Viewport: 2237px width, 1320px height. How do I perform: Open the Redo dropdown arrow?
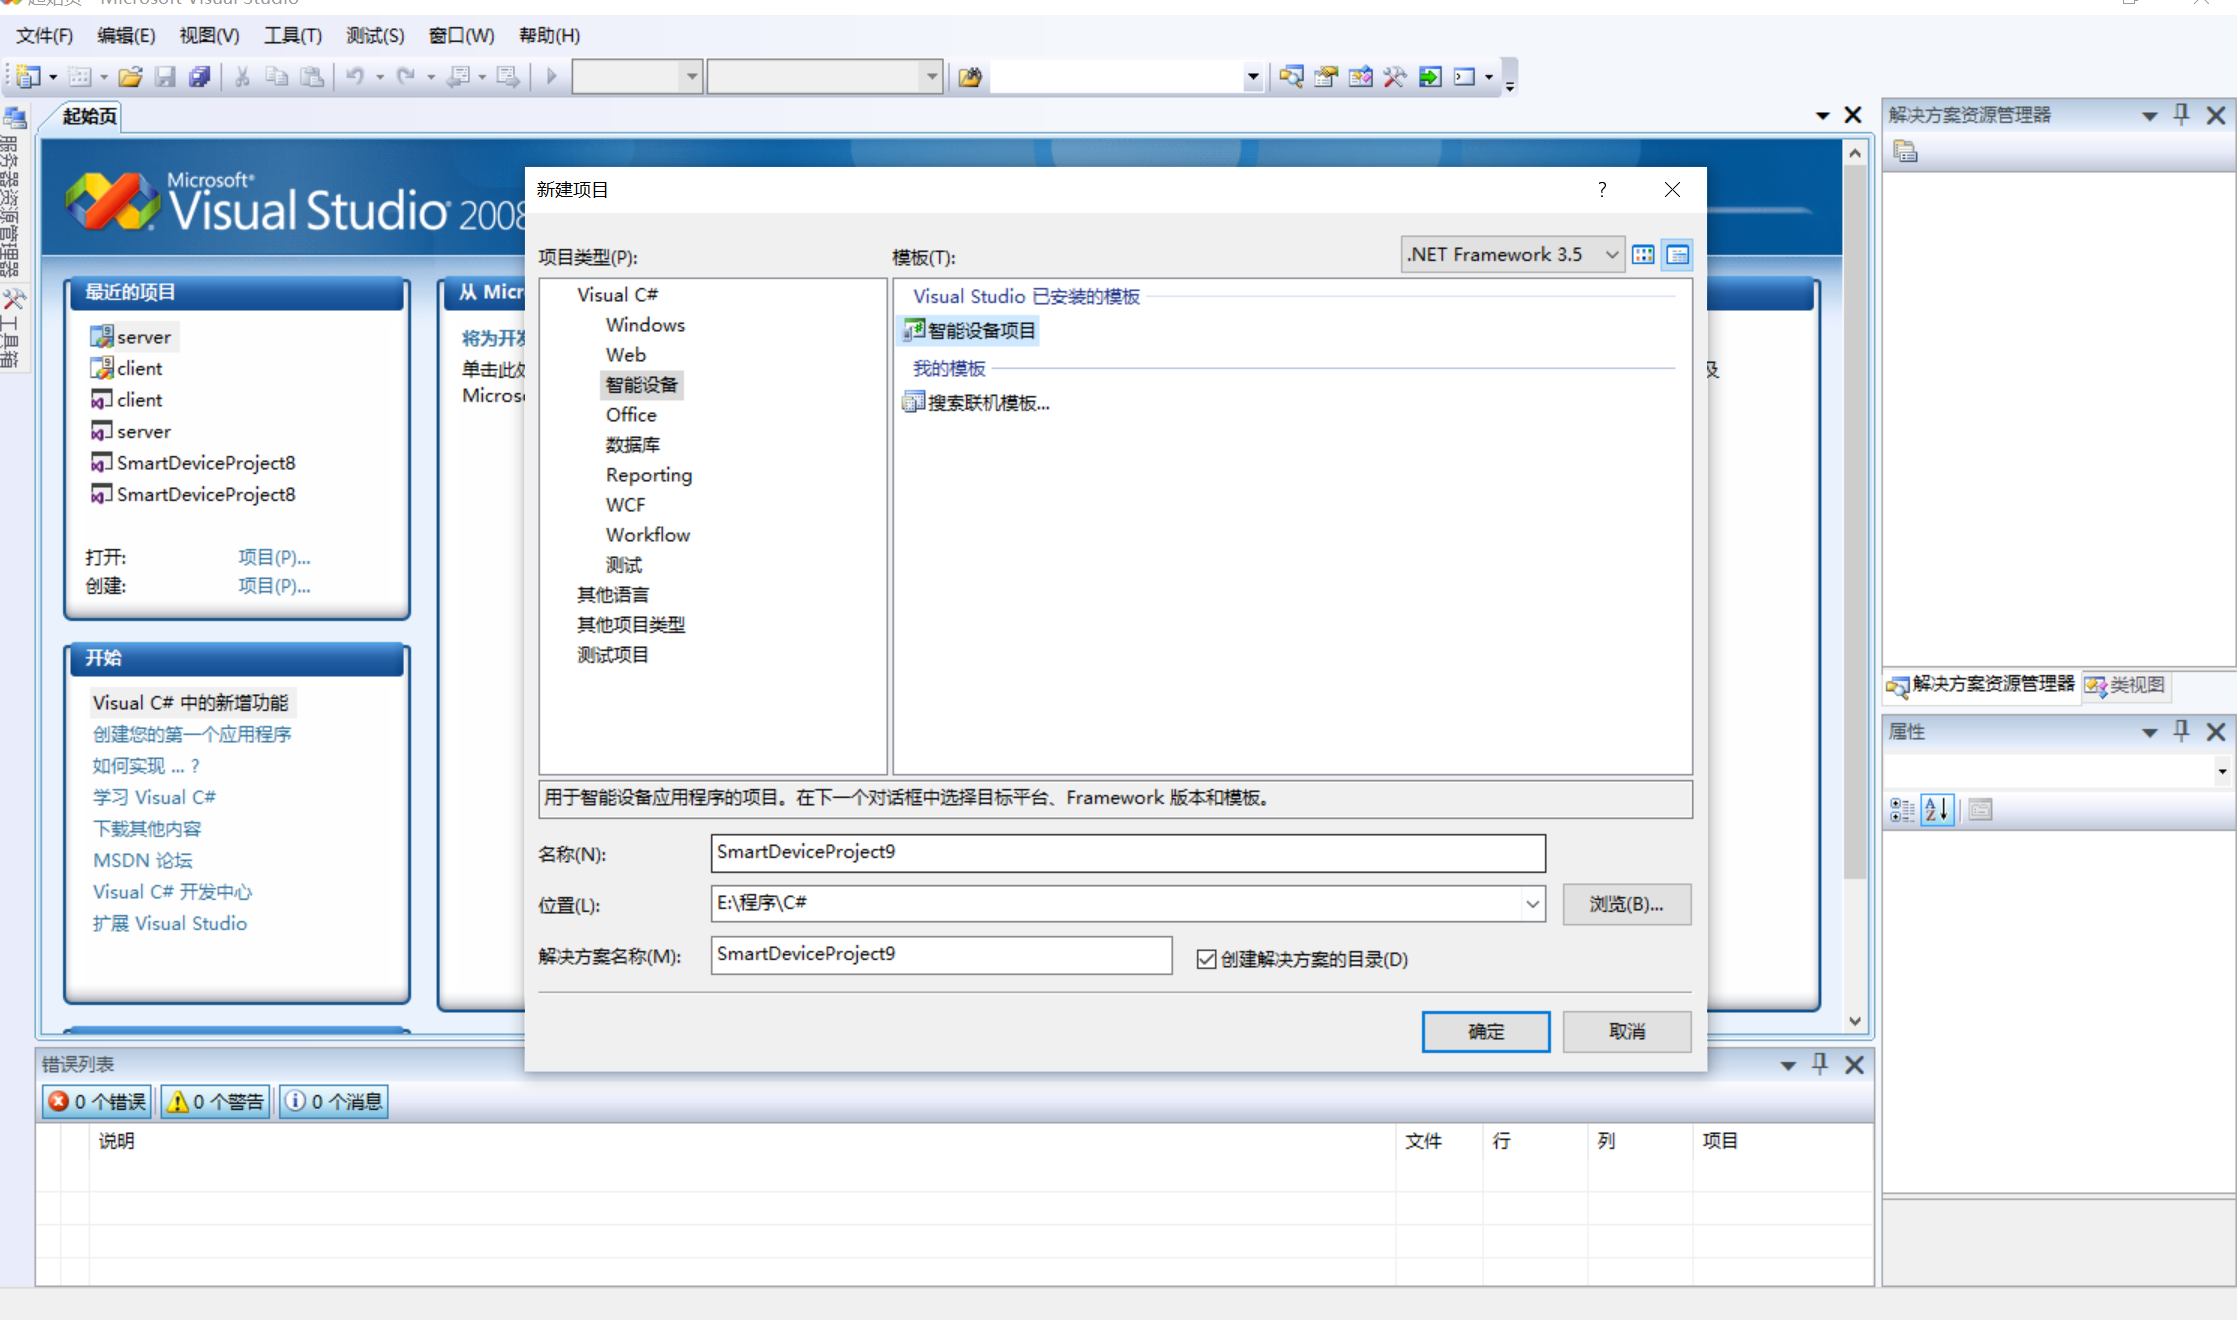click(432, 76)
